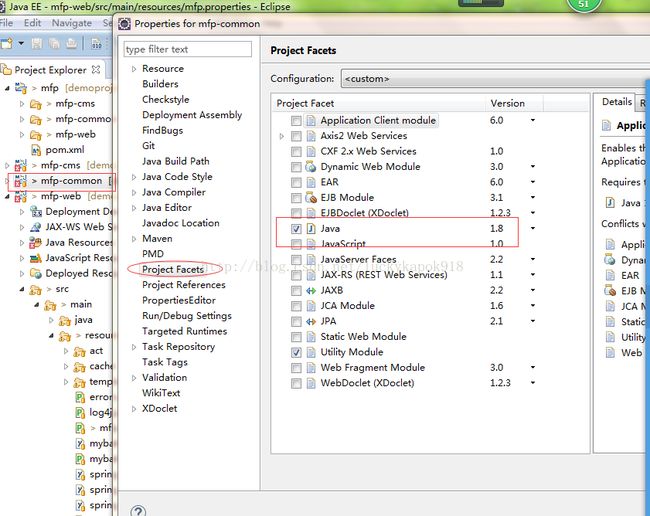This screenshot has height=516, width=650.
Task: Open Java facet version dropdown
Action: pos(533,228)
